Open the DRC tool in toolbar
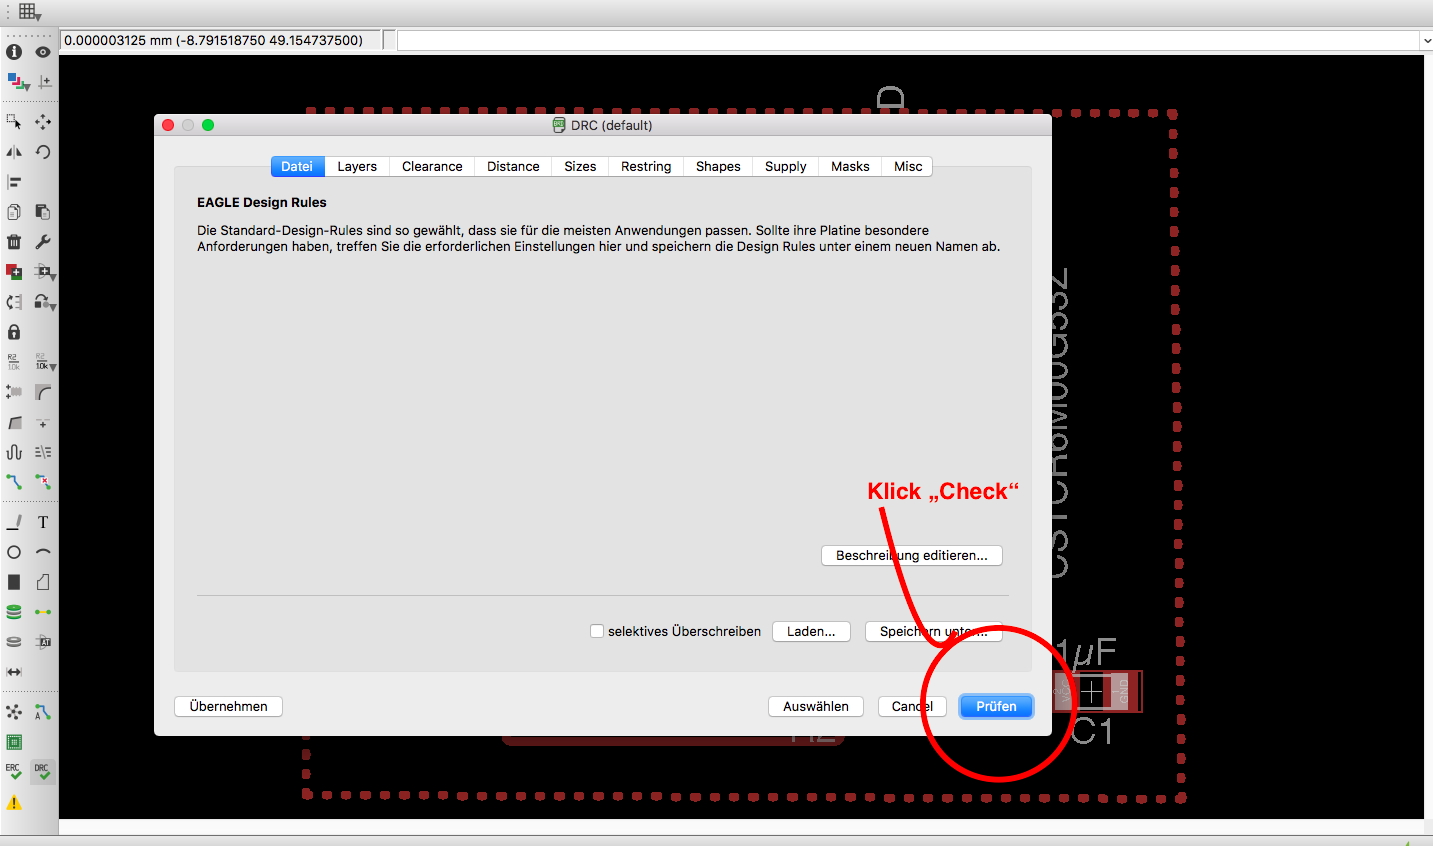 click(42, 772)
